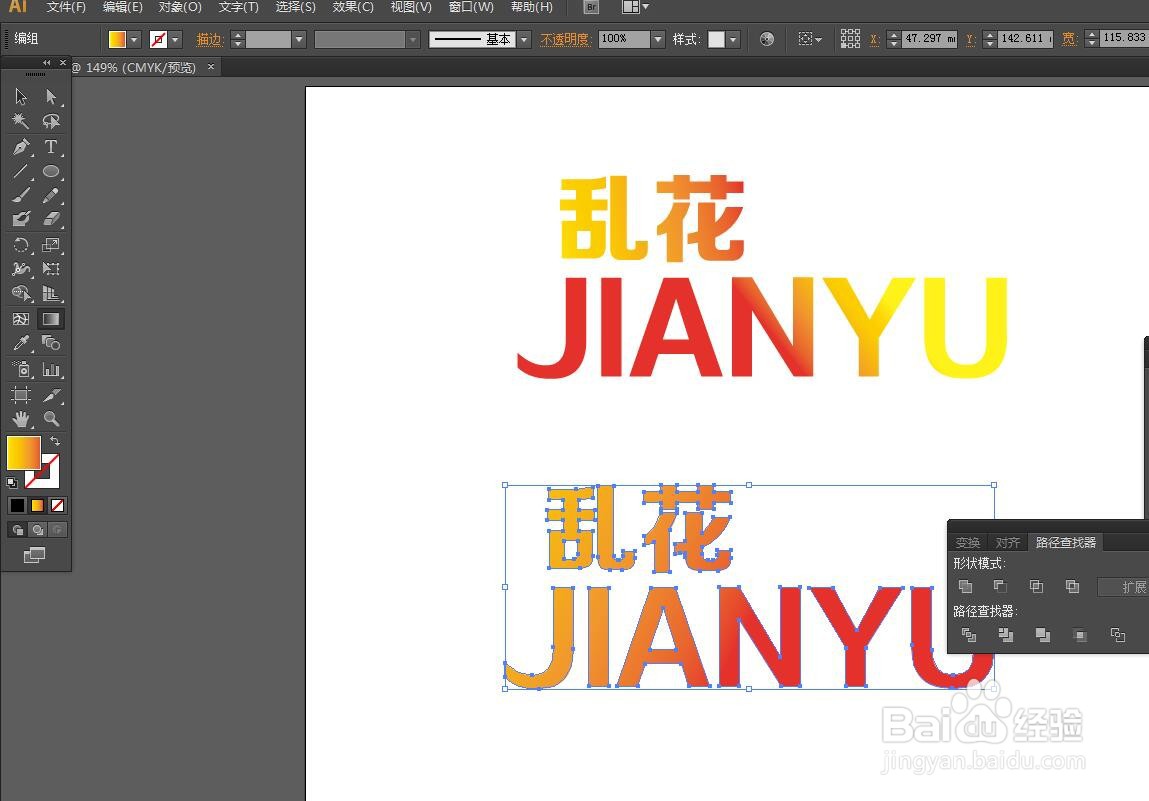Select the Type tool

click(52, 147)
